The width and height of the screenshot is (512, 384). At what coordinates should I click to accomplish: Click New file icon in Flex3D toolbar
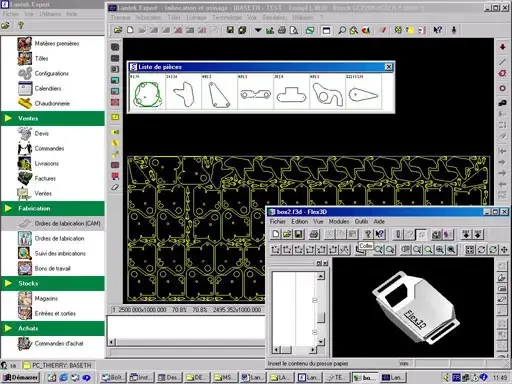(x=275, y=234)
